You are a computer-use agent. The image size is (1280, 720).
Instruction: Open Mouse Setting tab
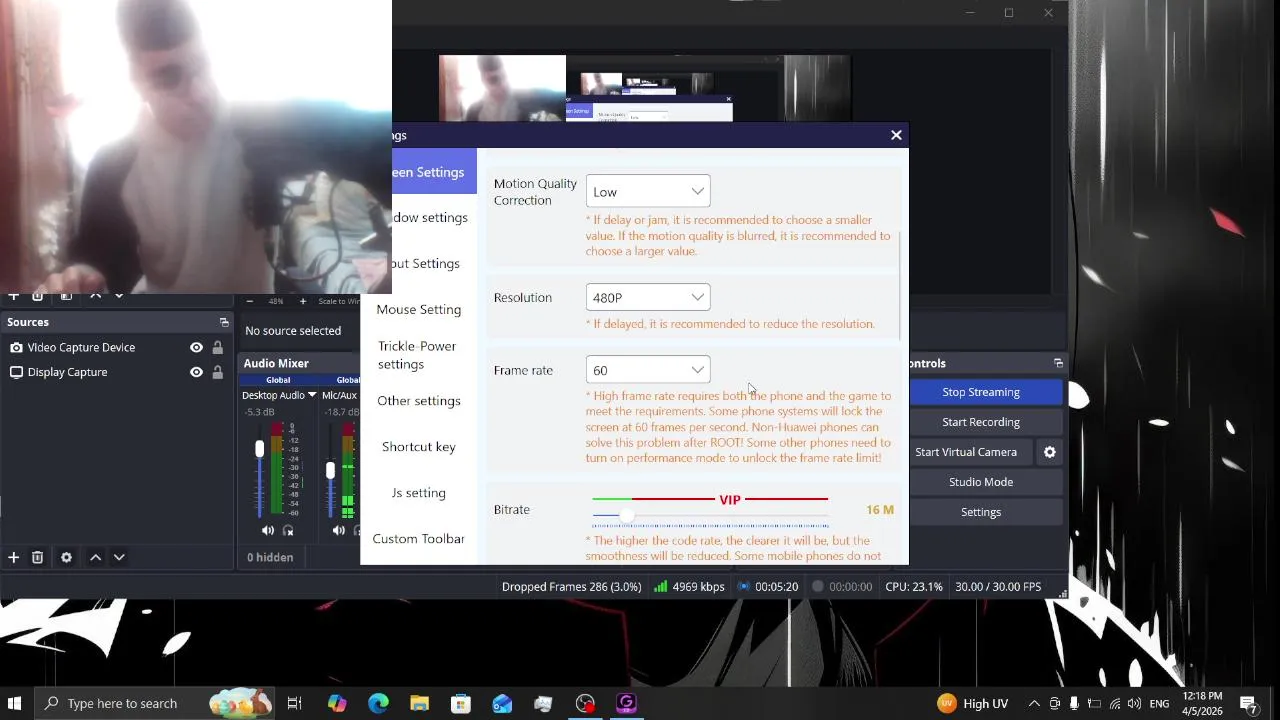tap(419, 309)
